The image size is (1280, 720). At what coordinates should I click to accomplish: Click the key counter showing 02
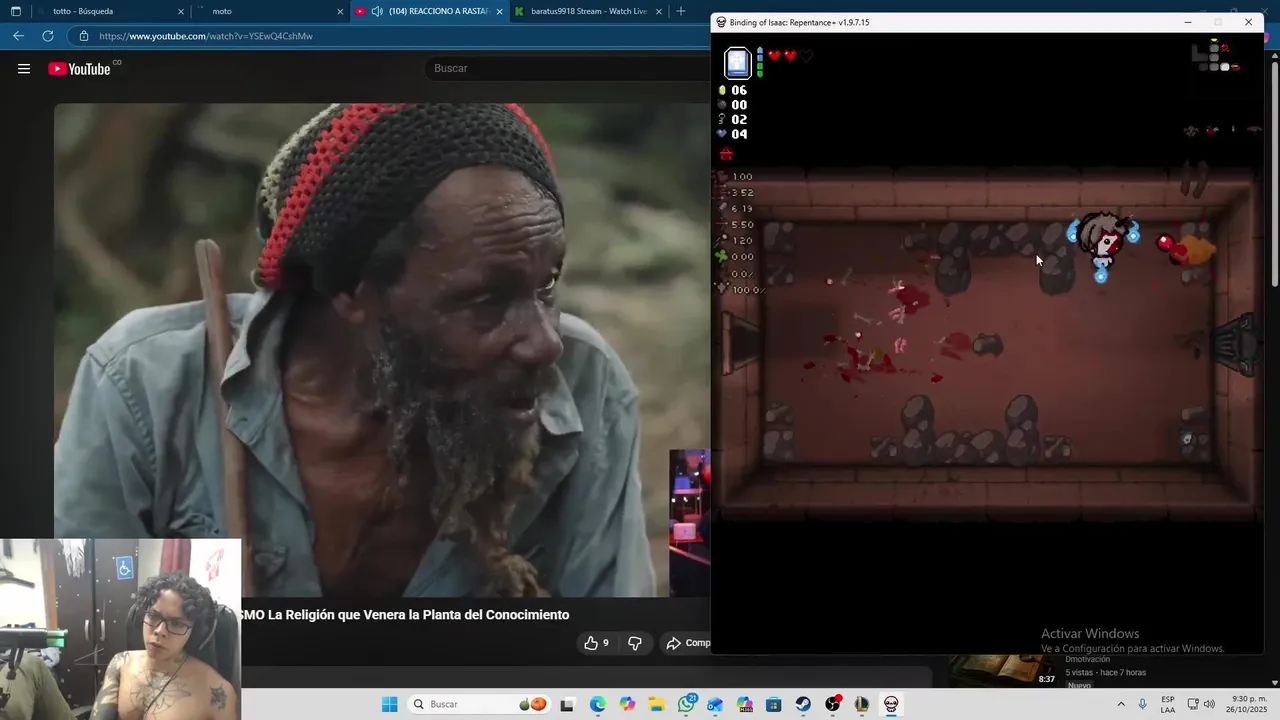click(x=733, y=119)
